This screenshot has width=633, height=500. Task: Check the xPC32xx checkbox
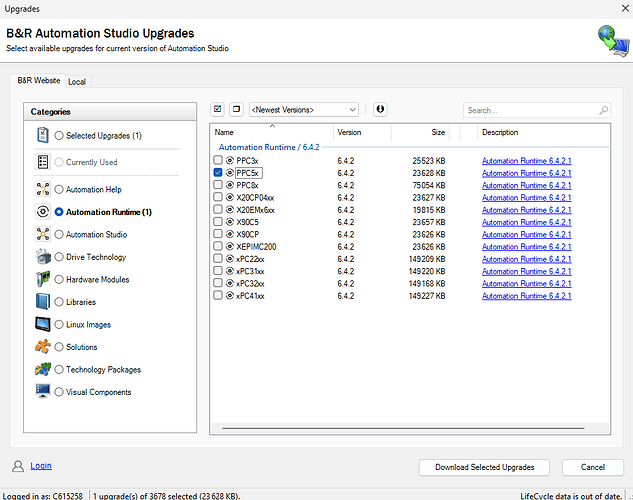[x=218, y=283]
